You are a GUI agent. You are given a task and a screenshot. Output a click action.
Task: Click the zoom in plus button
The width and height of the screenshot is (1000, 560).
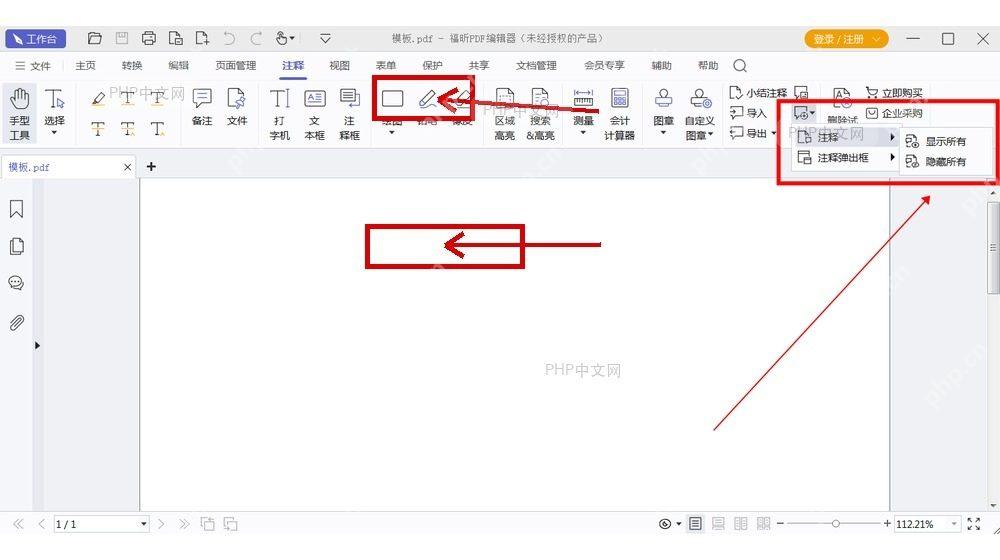887,524
